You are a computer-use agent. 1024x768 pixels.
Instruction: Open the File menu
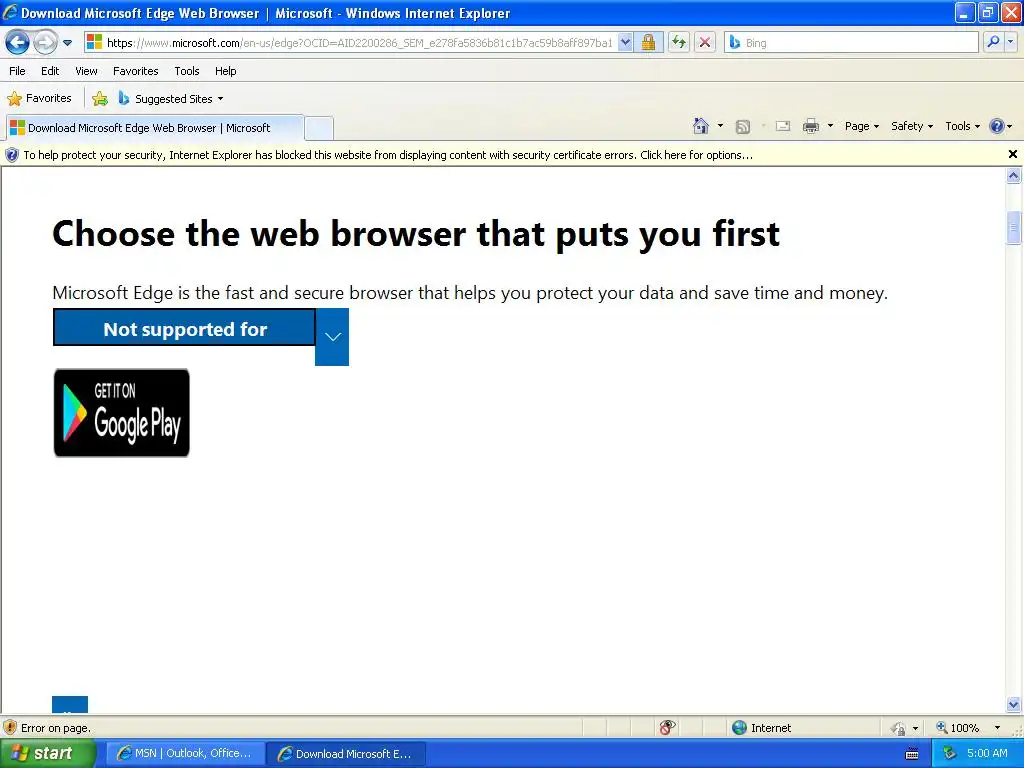(18, 71)
